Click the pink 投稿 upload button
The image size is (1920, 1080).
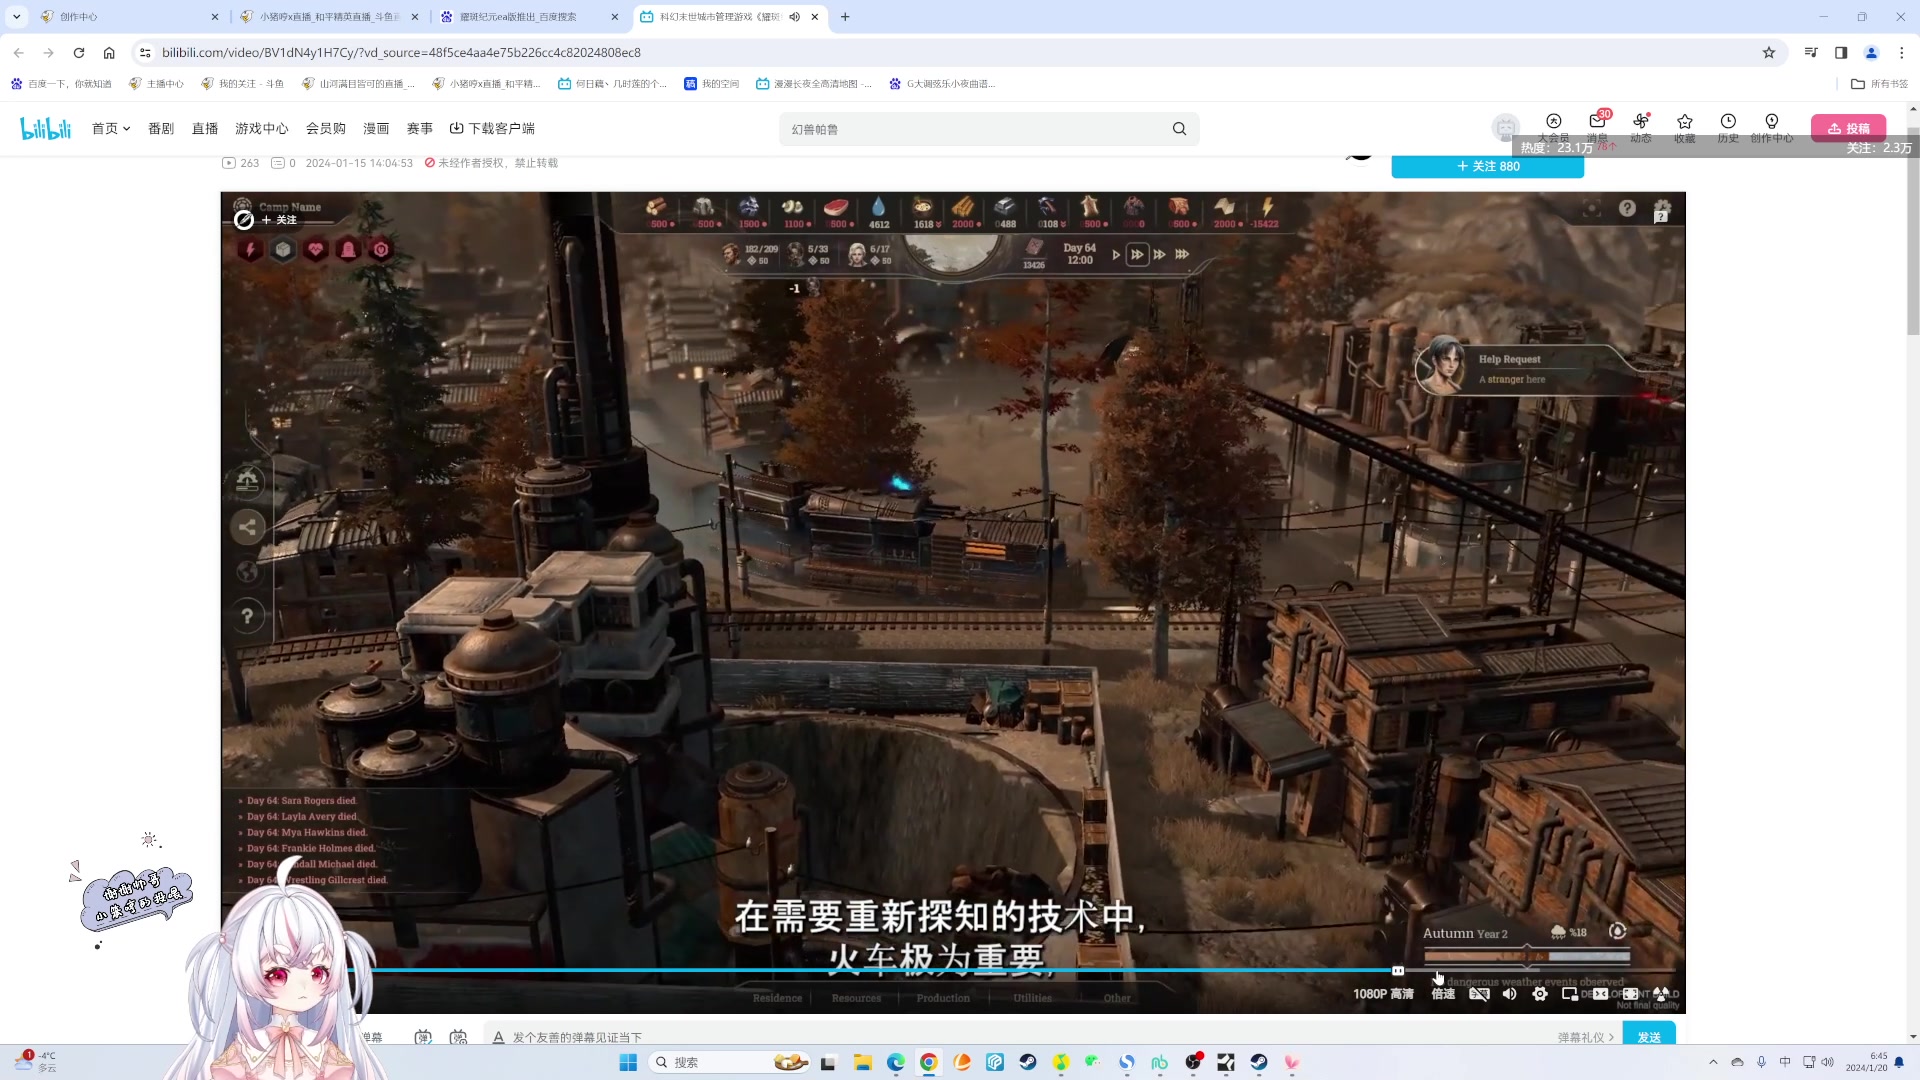pos(1848,128)
